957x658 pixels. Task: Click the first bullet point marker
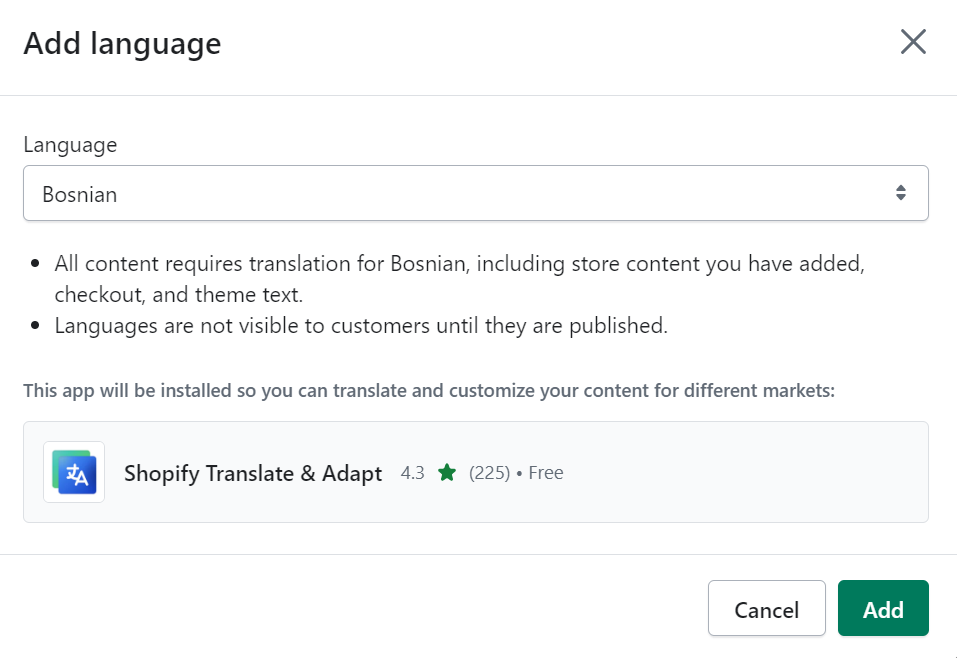coord(36,265)
